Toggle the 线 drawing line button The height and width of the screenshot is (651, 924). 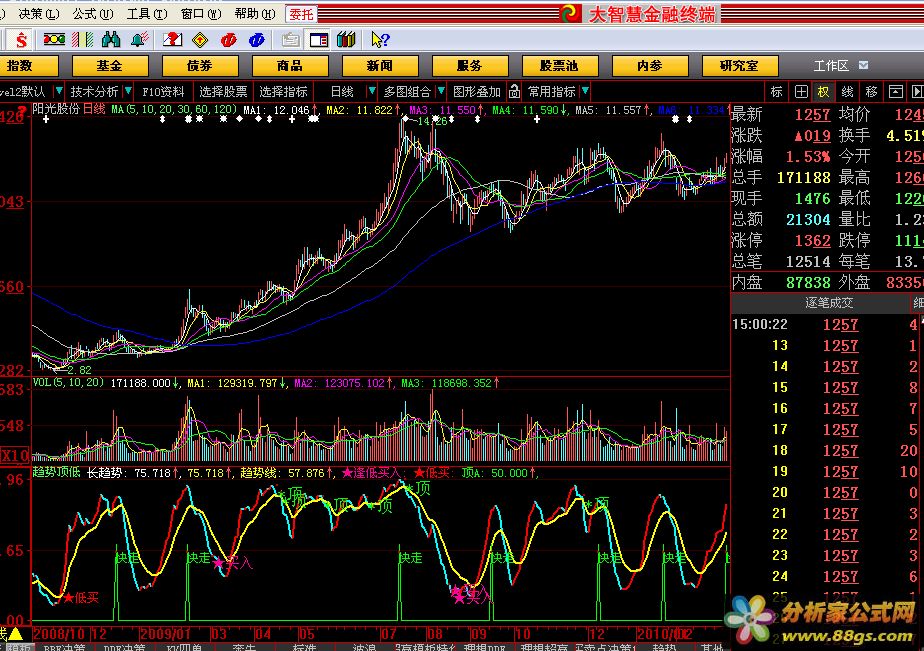pyautogui.click(x=847, y=91)
